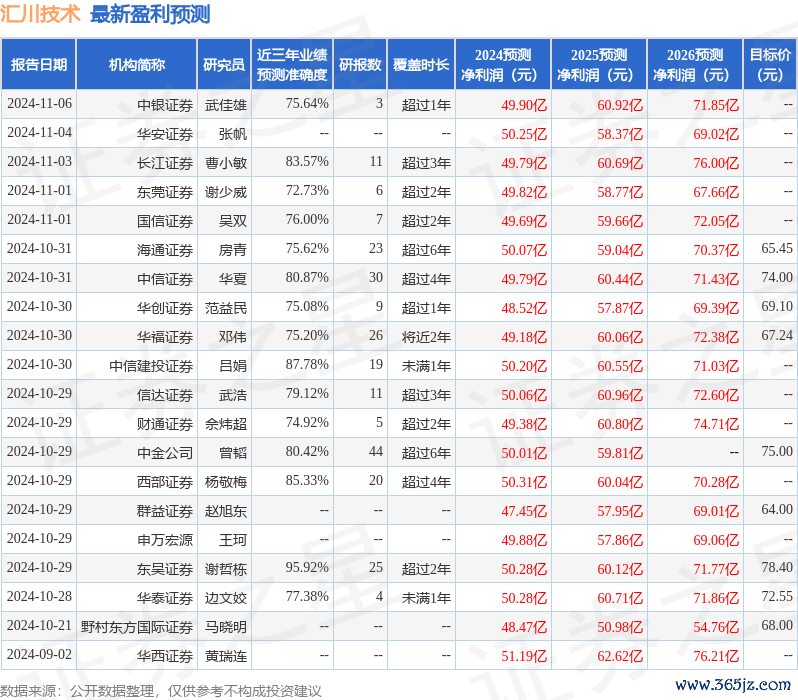This screenshot has height=700, width=798.
Task: Select the 野村东方国际证券 institution cell
Action: click(x=137, y=627)
